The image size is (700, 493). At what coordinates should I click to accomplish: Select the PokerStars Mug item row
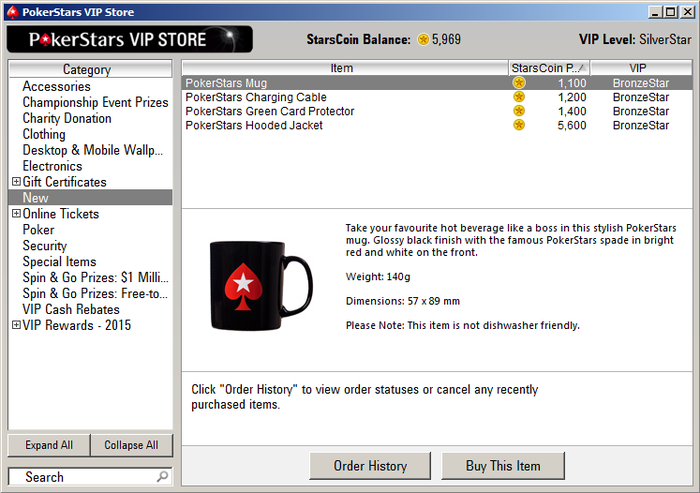point(437,83)
